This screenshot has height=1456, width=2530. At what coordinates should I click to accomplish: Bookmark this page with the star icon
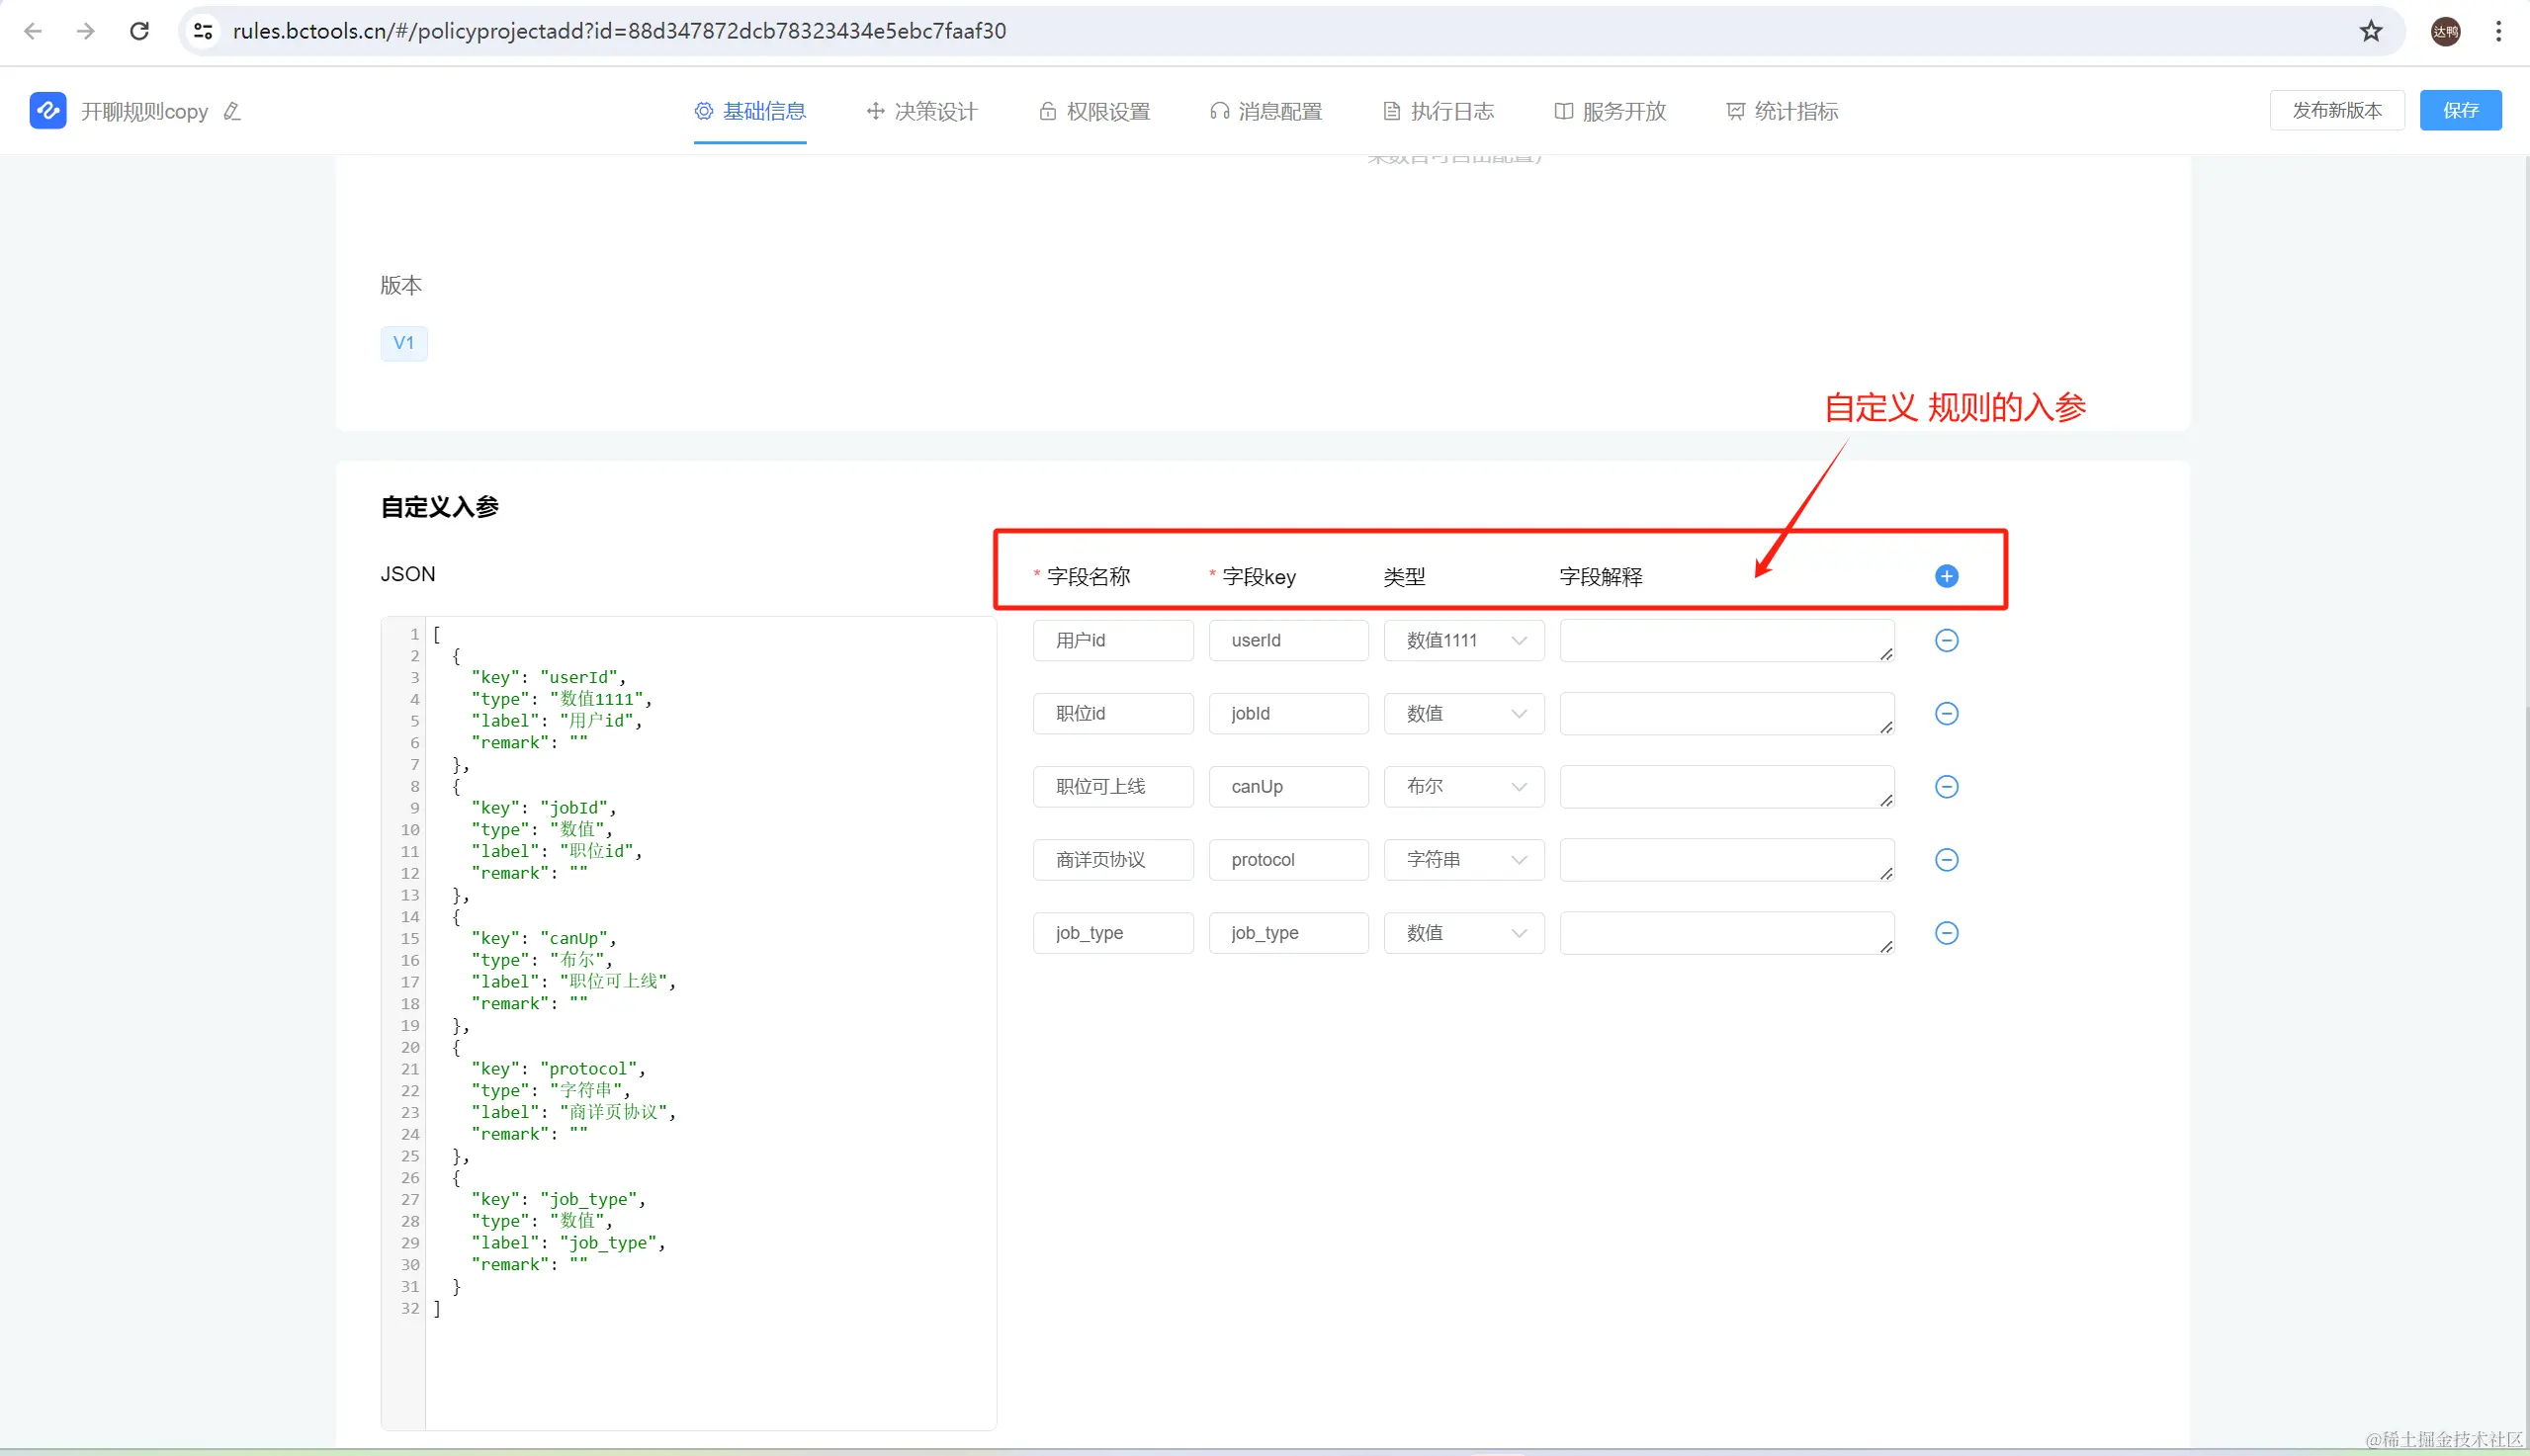click(x=2371, y=31)
